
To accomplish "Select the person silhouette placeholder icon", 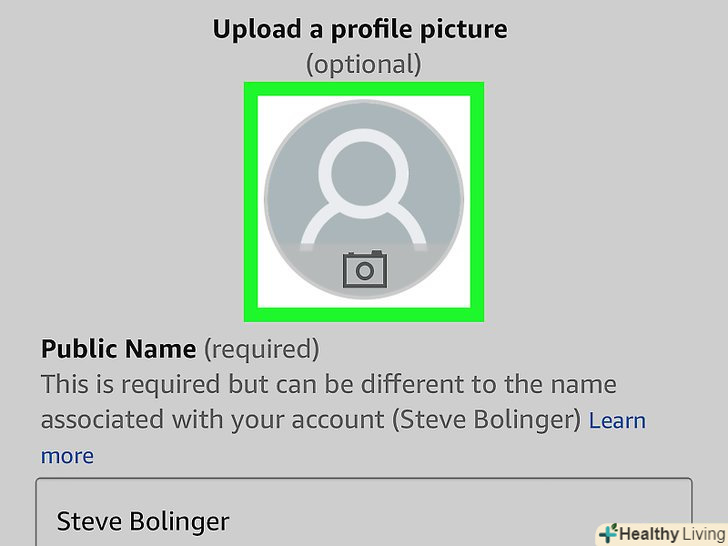I will click(x=364, y=188).
